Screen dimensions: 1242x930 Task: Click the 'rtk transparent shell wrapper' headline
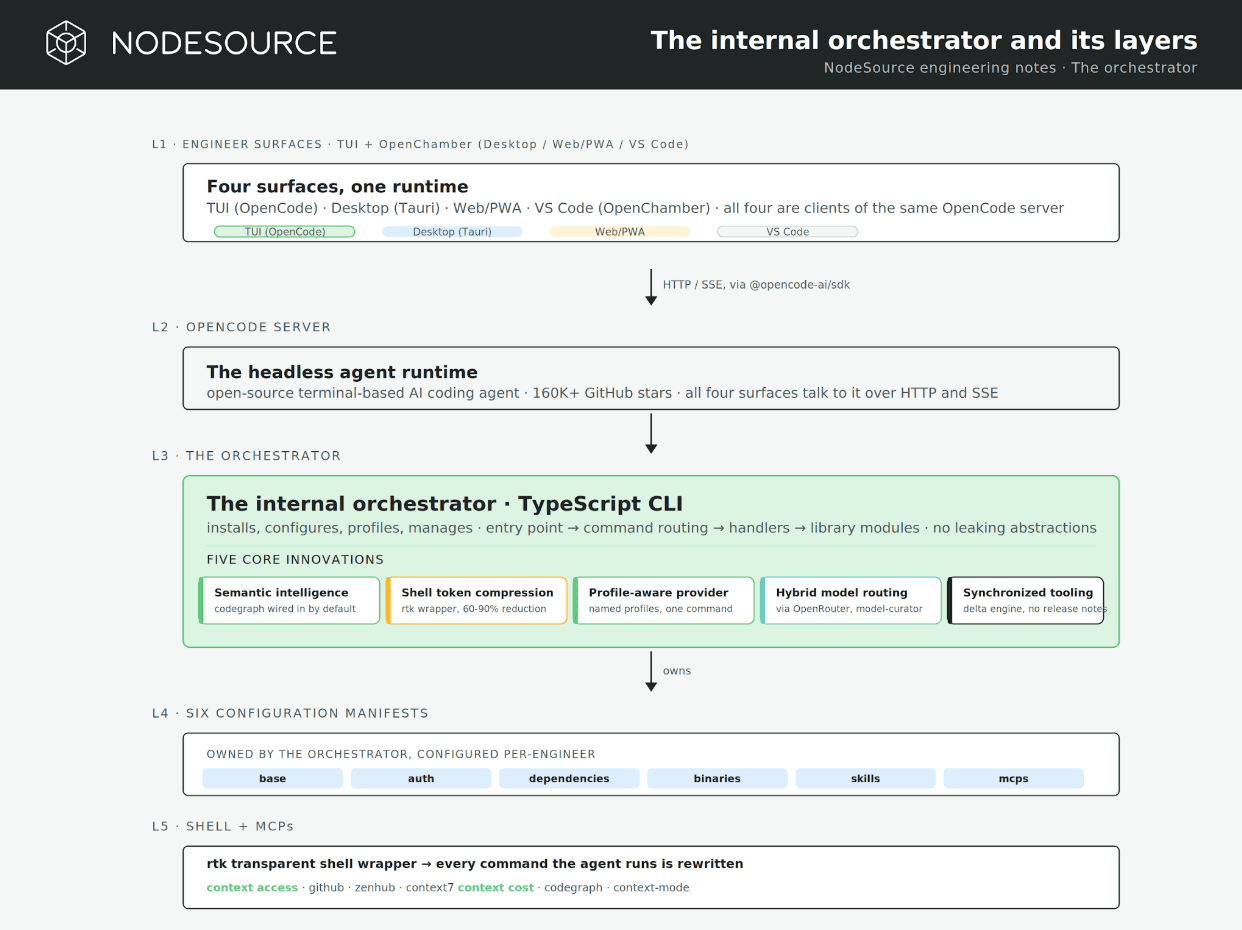[x=475, y=864]
